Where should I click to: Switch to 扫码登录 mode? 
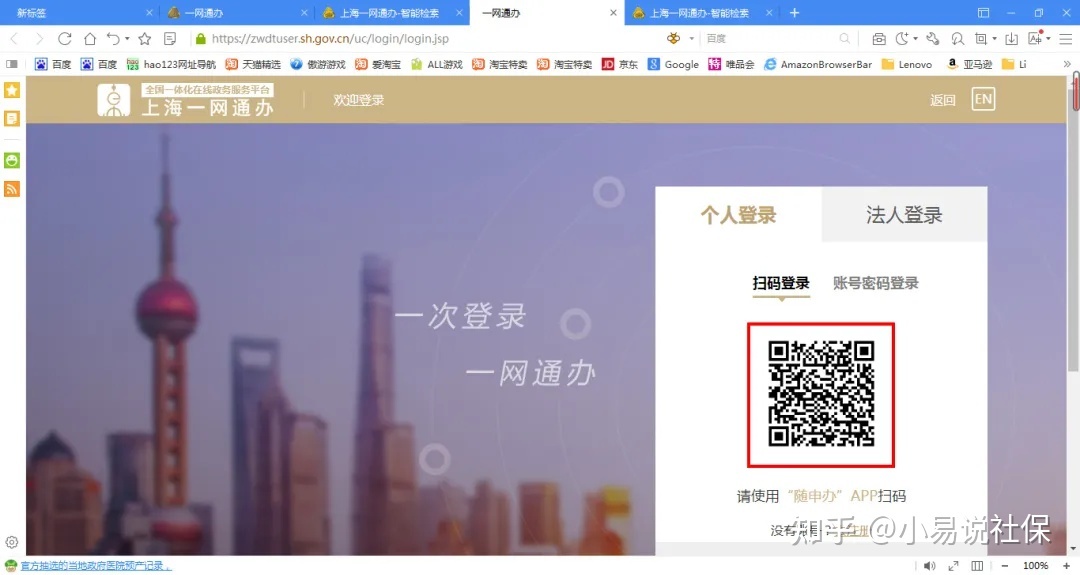[781, 283]
